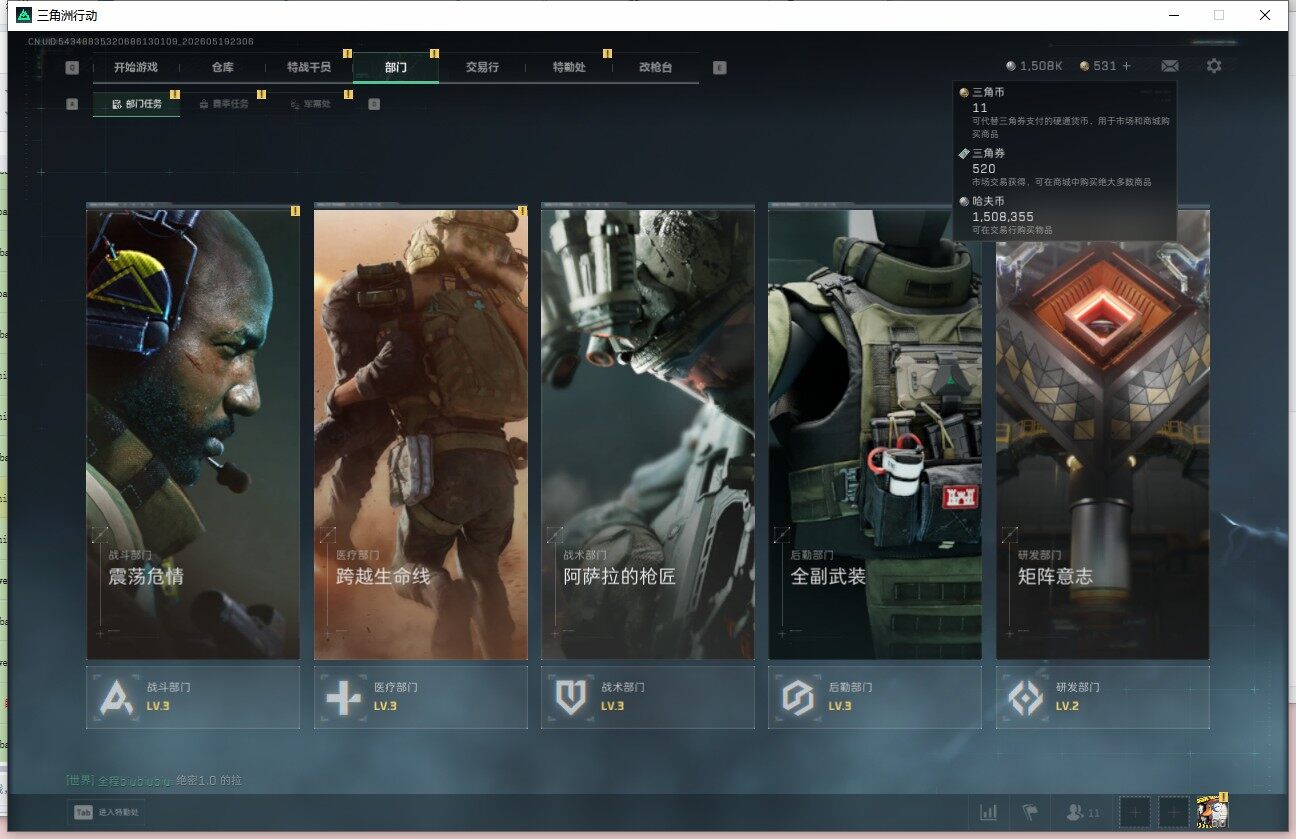Click the 医疗部门 LV.3 panel
Viewport: 1296px width, 839px height.
(421, 697)
